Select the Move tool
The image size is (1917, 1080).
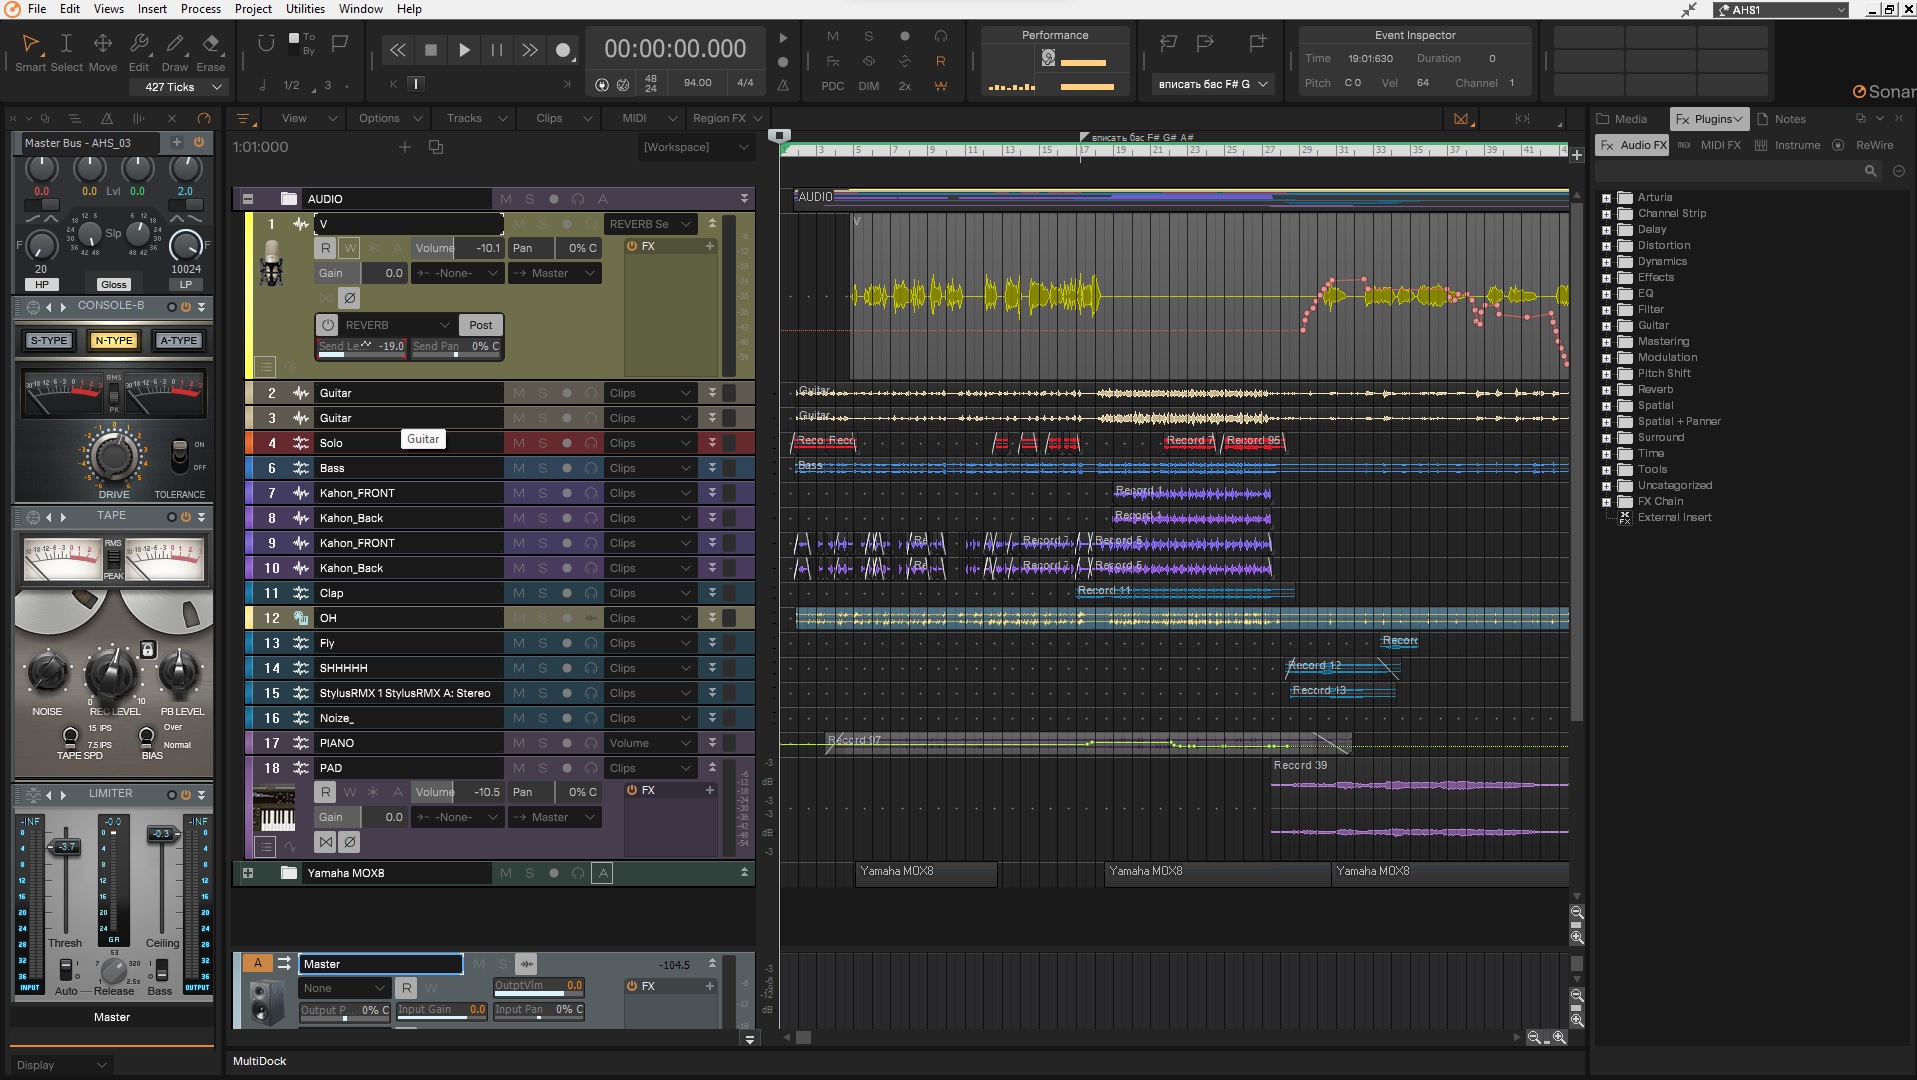pyautogui.click(x=102, y=44)
